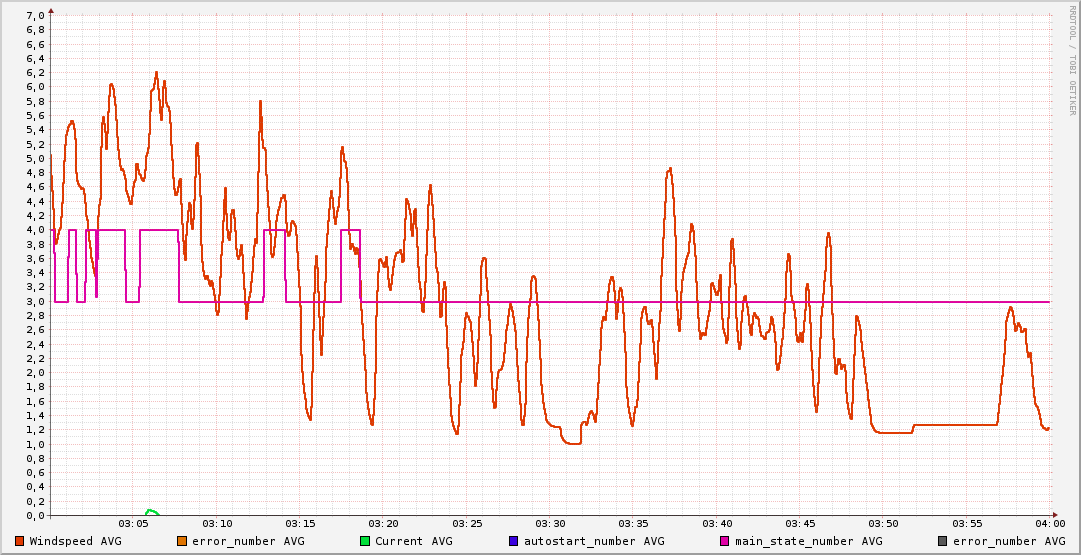1081x555 pixels.
Task: Click the magenta main_state_number legend swatch
Action: (725, 541)
